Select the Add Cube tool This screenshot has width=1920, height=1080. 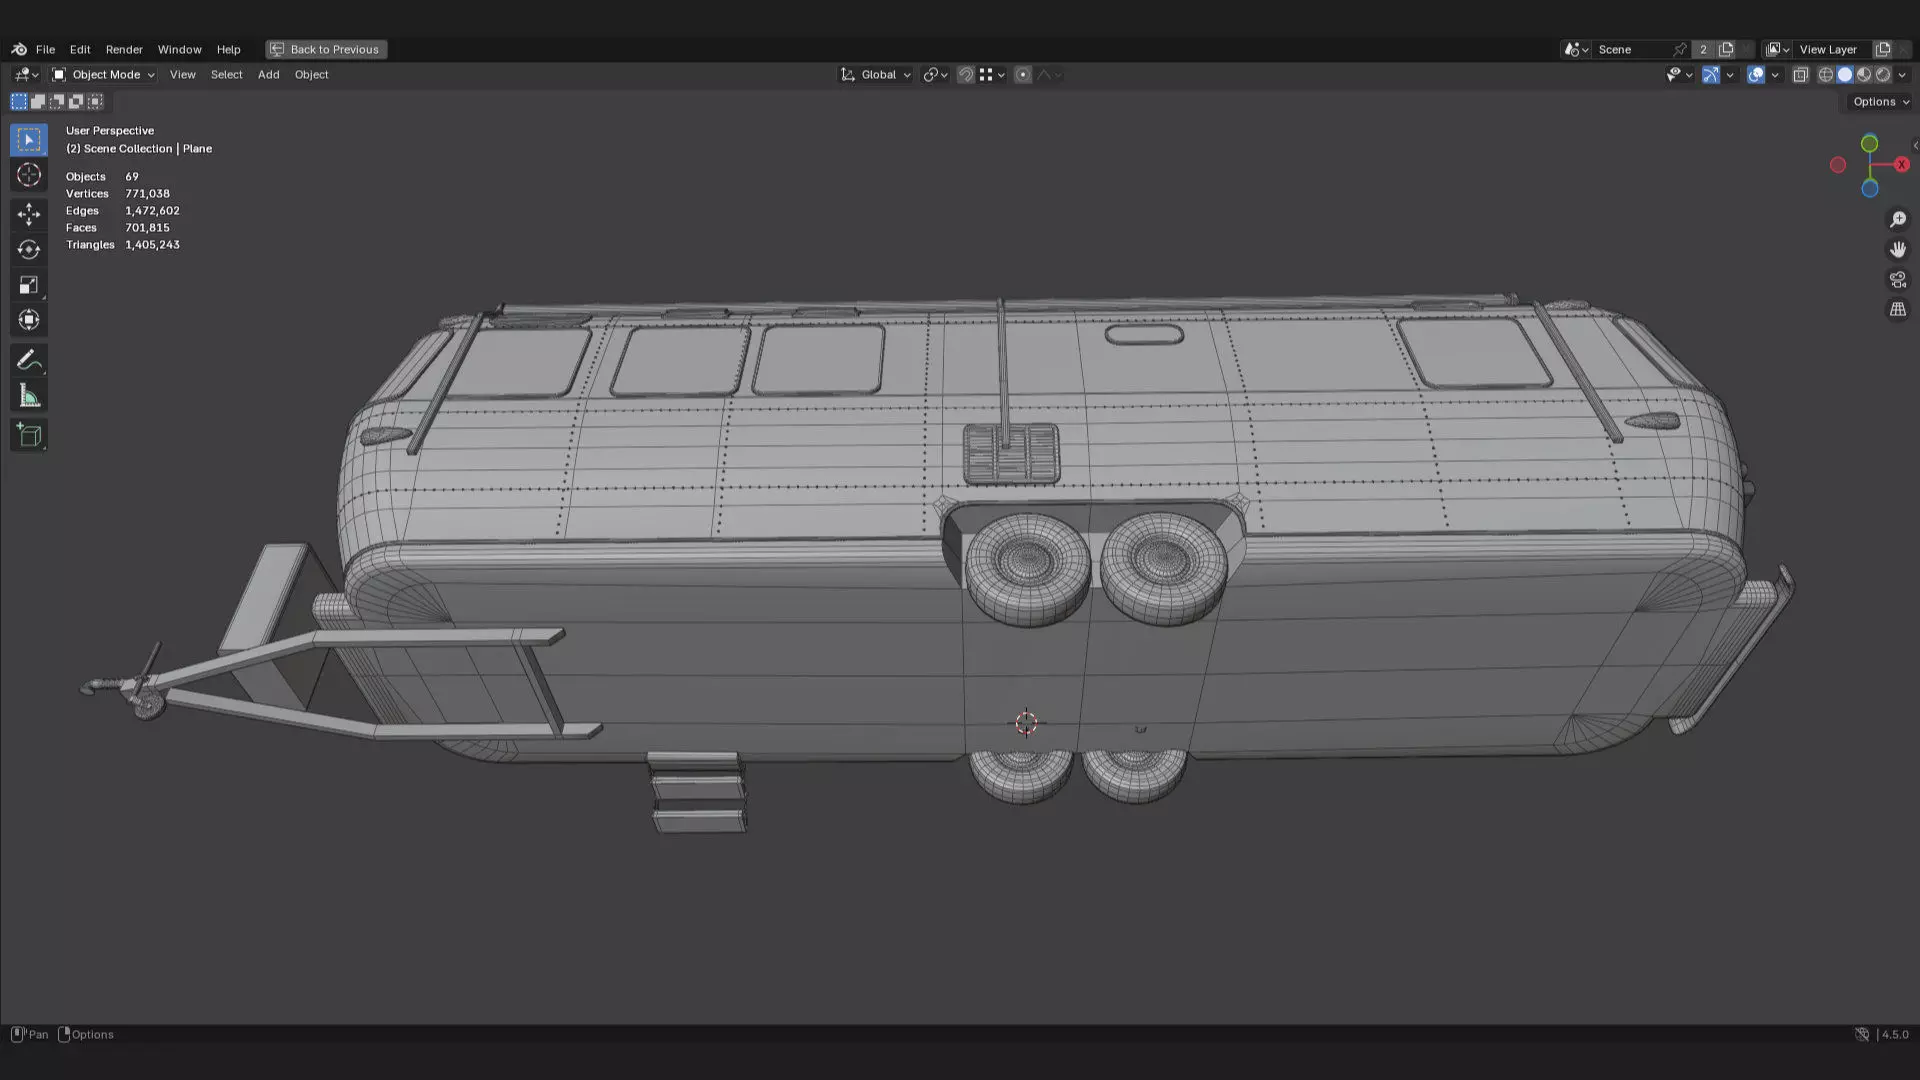click(28, 435)
